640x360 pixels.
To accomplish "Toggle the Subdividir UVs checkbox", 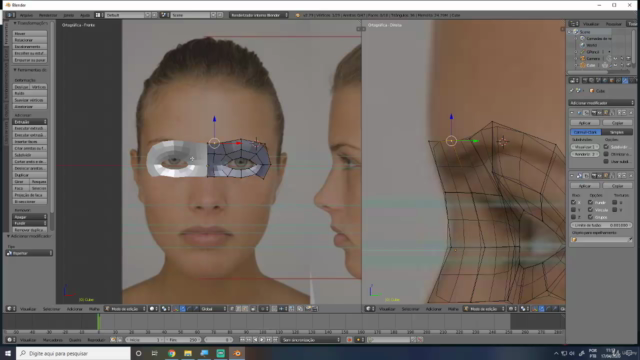I will click(606, 147).
